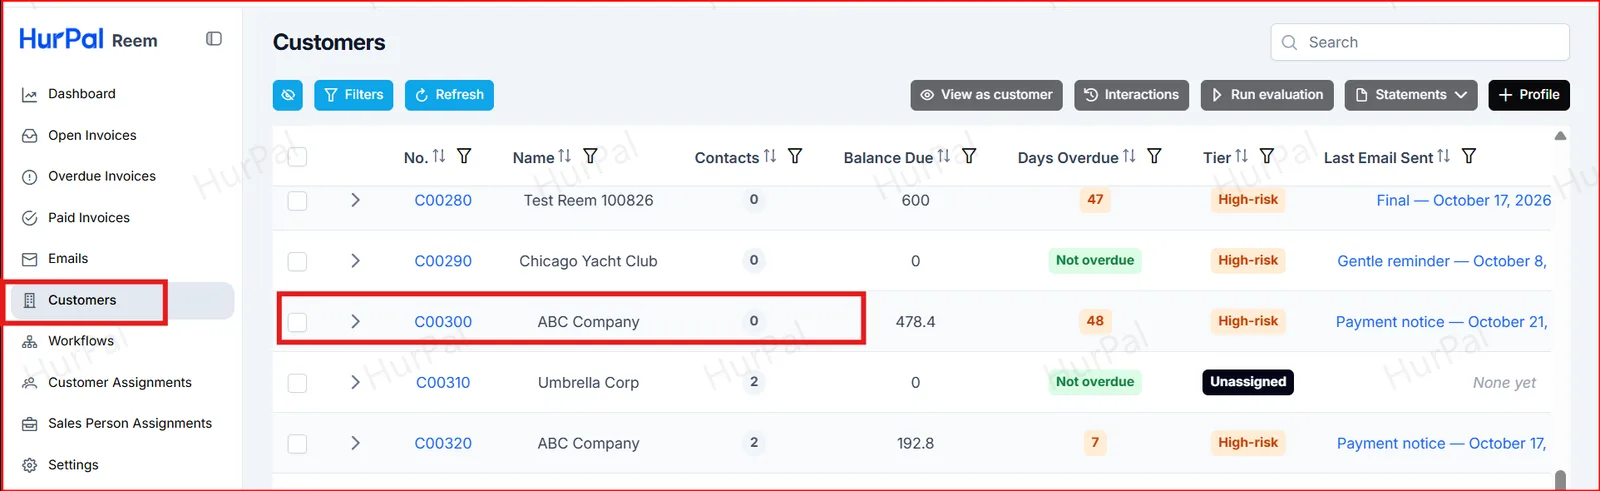Click View as customer button
The width and height of the screenshot is (1600, 491).
coord(986,95)
